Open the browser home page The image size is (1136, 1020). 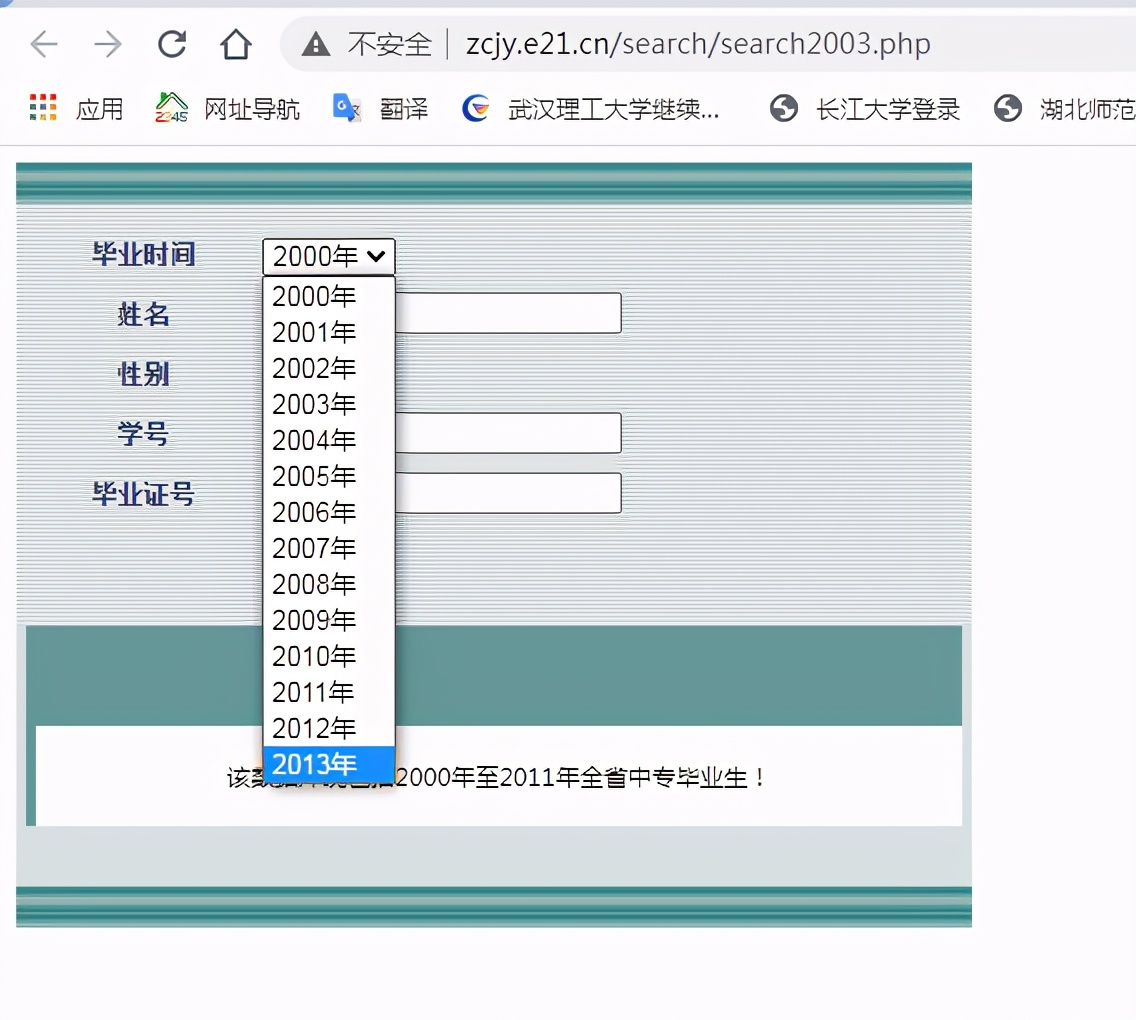(236, 44)
